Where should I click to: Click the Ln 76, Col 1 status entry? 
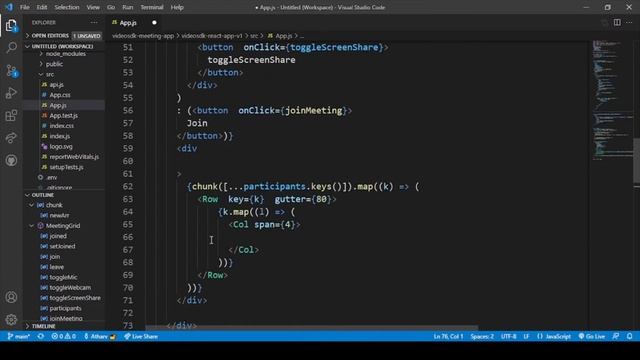[x=448, y=336]
